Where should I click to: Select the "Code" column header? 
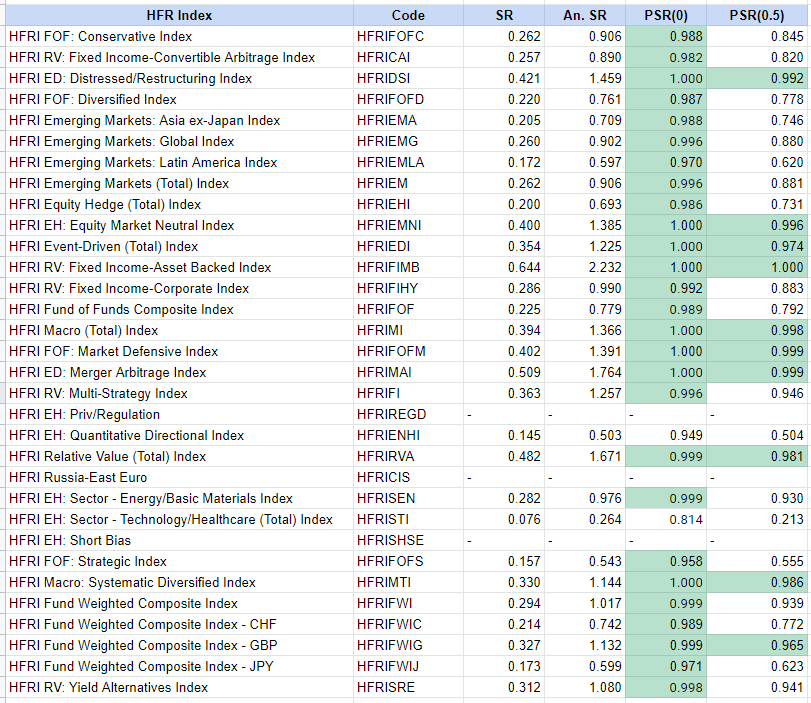pos(408,16)
